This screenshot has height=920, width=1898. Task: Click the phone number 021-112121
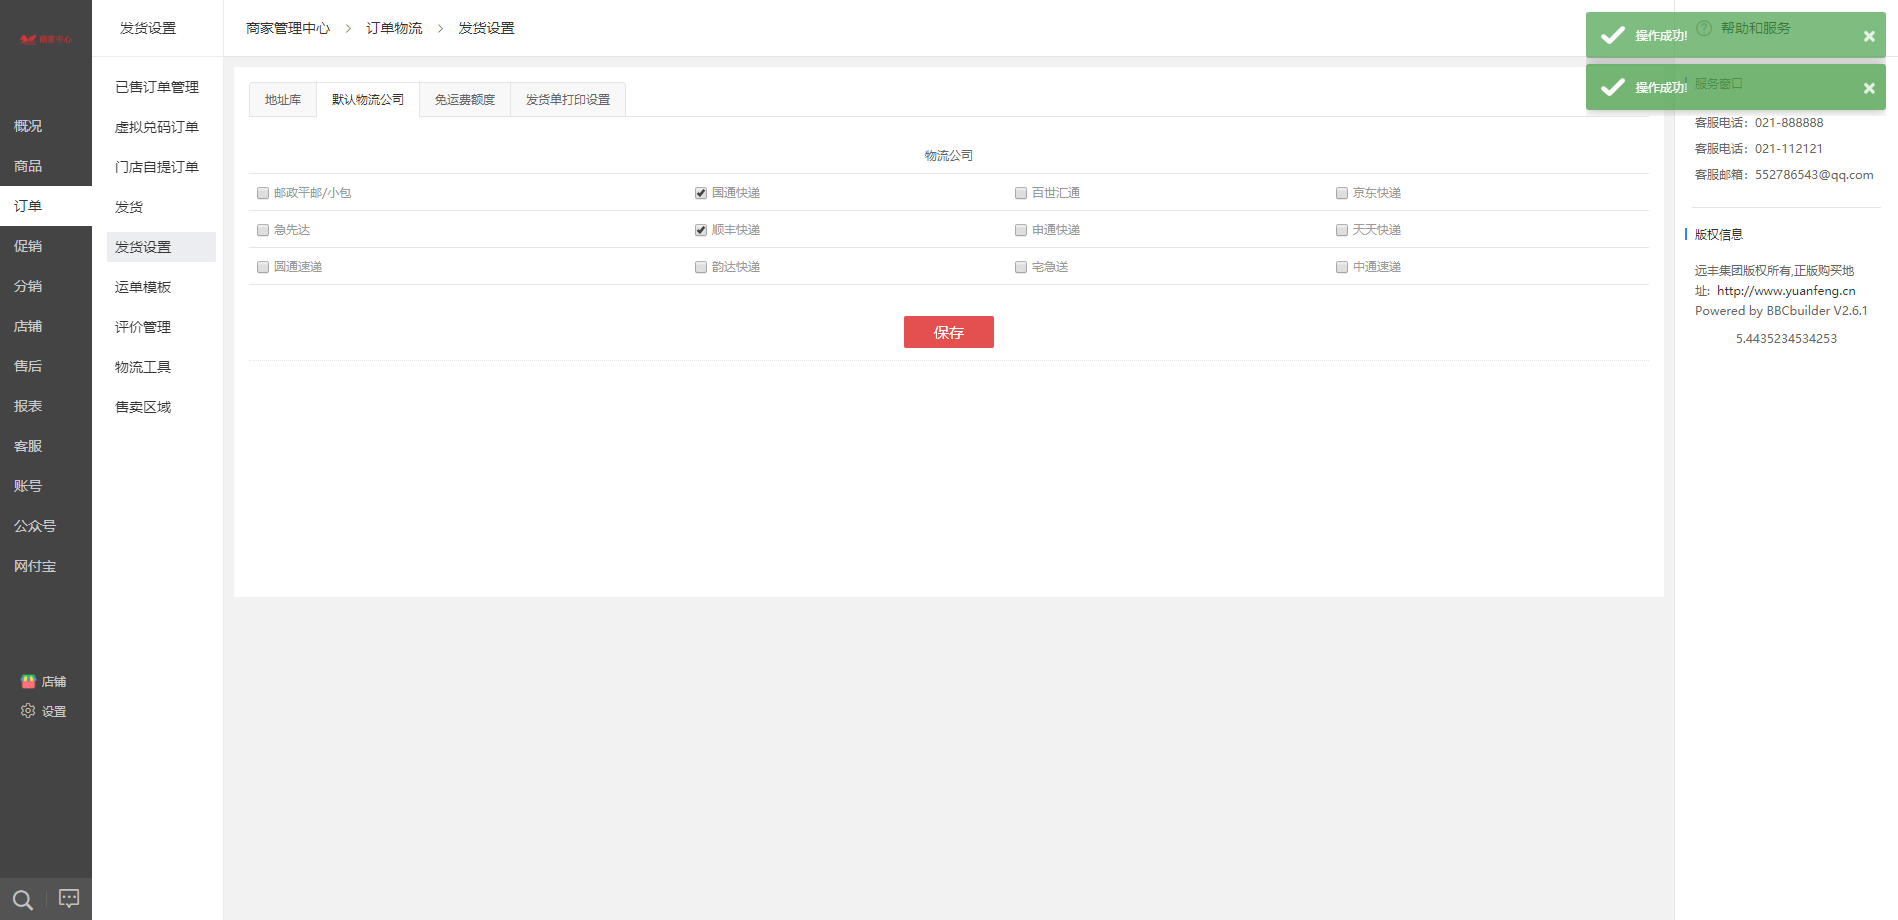[1789, 148]
